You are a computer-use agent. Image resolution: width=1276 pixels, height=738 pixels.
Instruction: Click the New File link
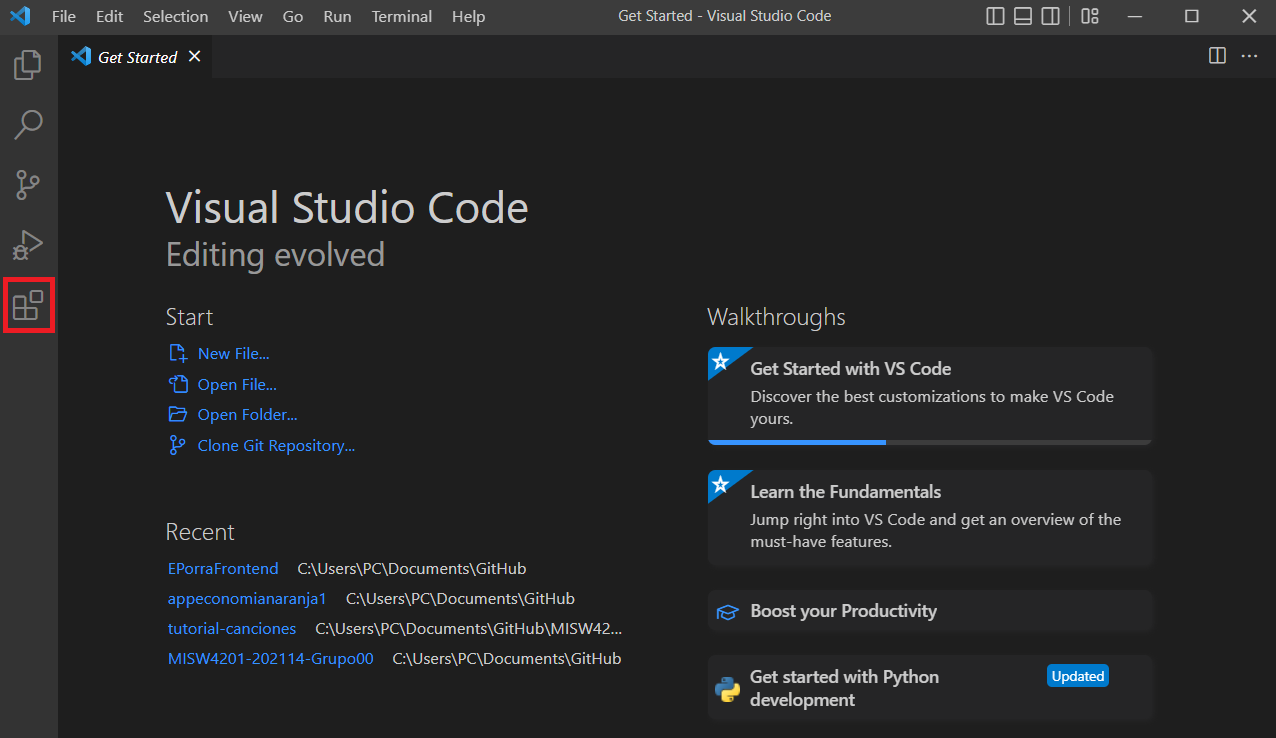click(x=233, y=353)
